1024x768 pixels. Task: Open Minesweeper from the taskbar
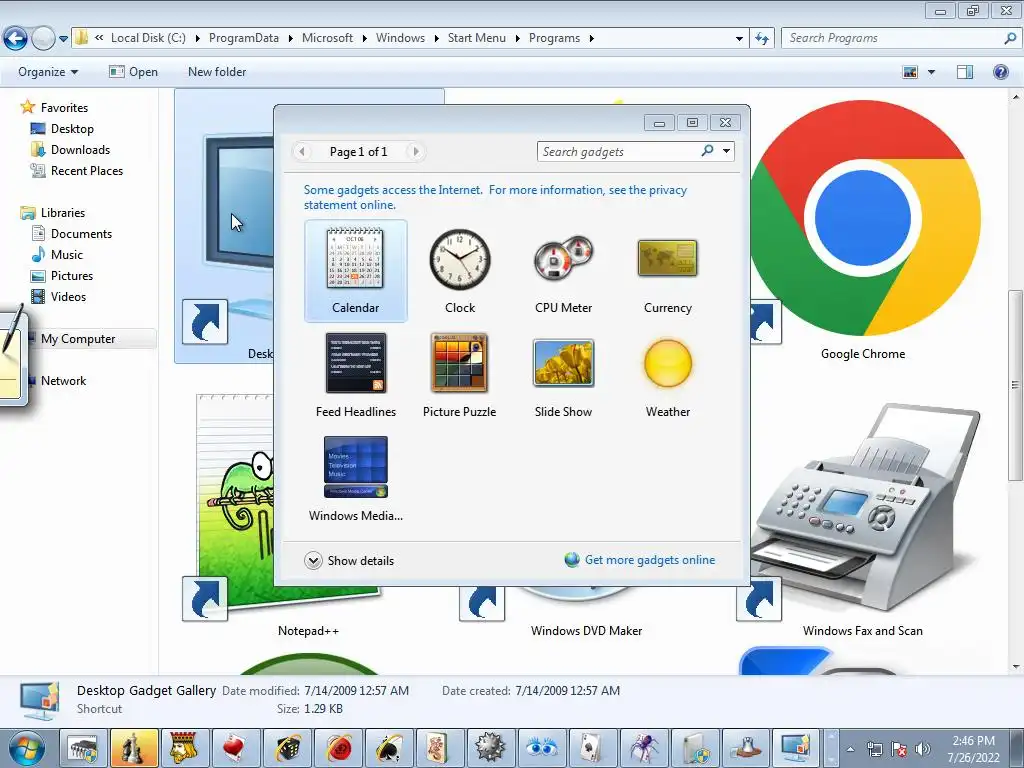point(490,748)
